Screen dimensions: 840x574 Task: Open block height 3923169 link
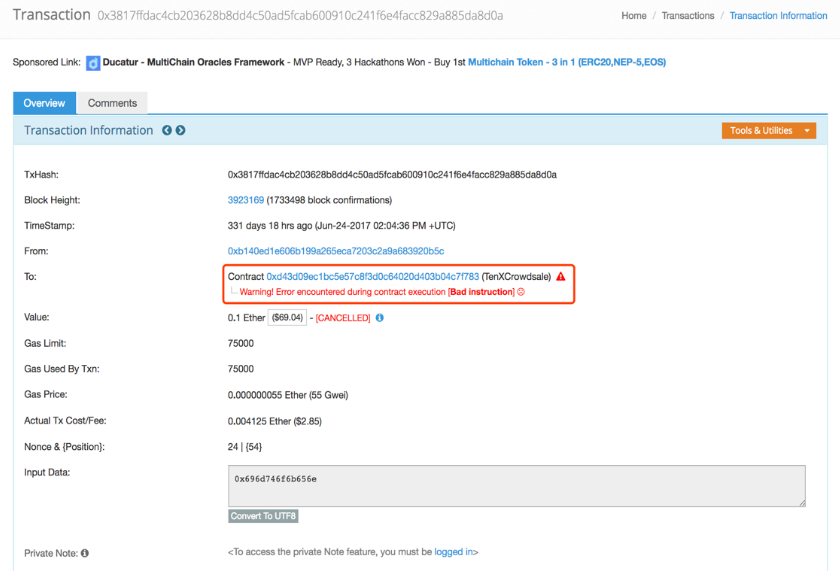246,200
